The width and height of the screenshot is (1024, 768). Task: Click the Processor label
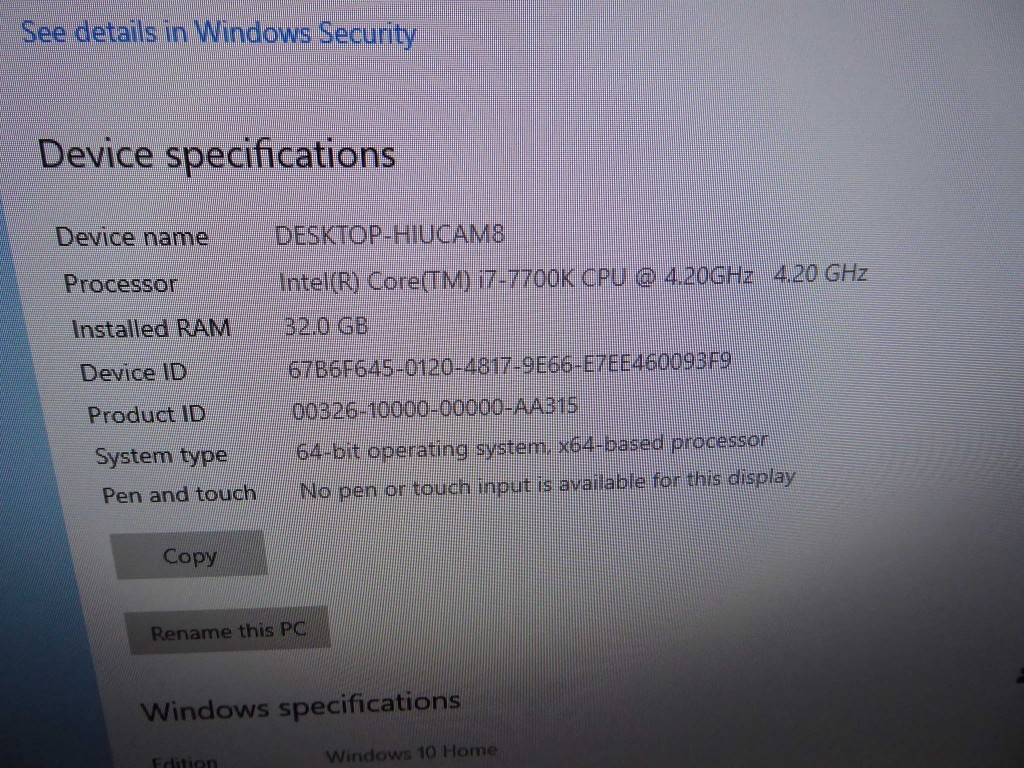coord(120,283)
